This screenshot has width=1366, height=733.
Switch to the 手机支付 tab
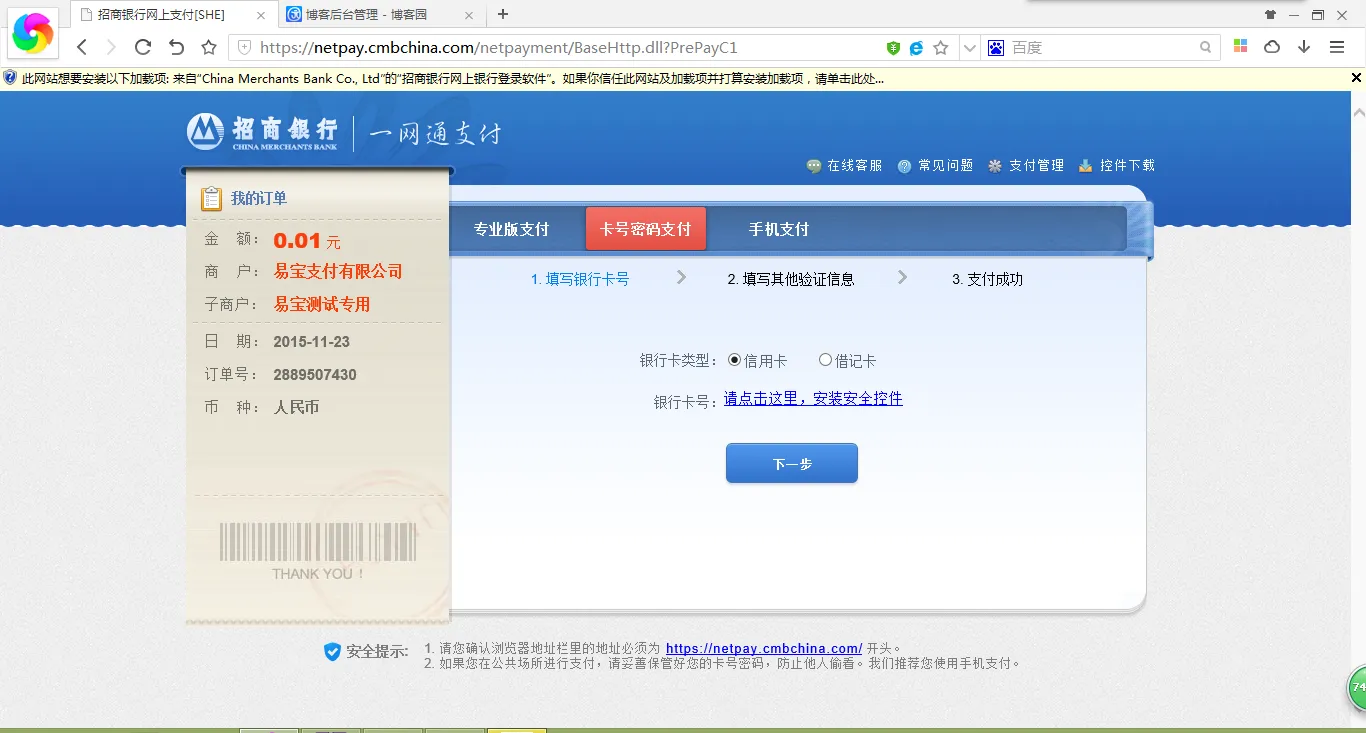(778, 229)
